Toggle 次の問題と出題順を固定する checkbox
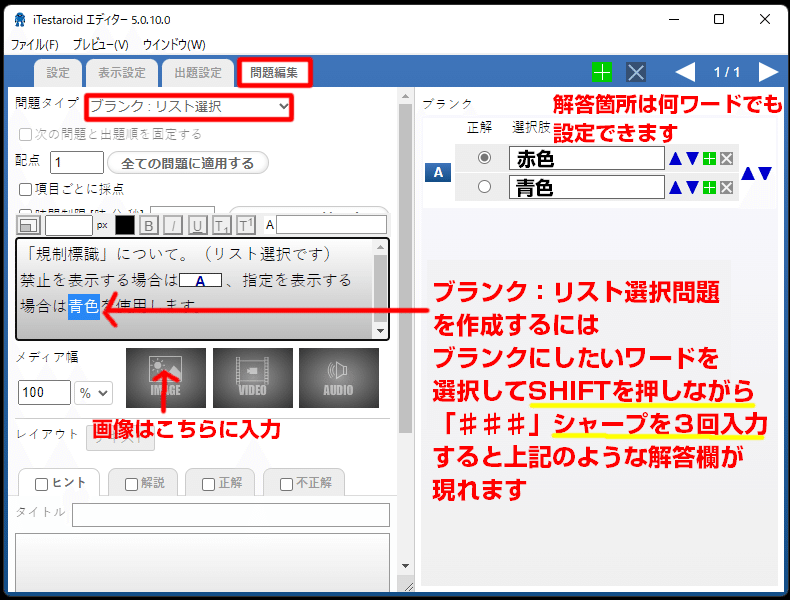Image resolution: width=790 pixels, height=600 pixels. click(25, 135)
